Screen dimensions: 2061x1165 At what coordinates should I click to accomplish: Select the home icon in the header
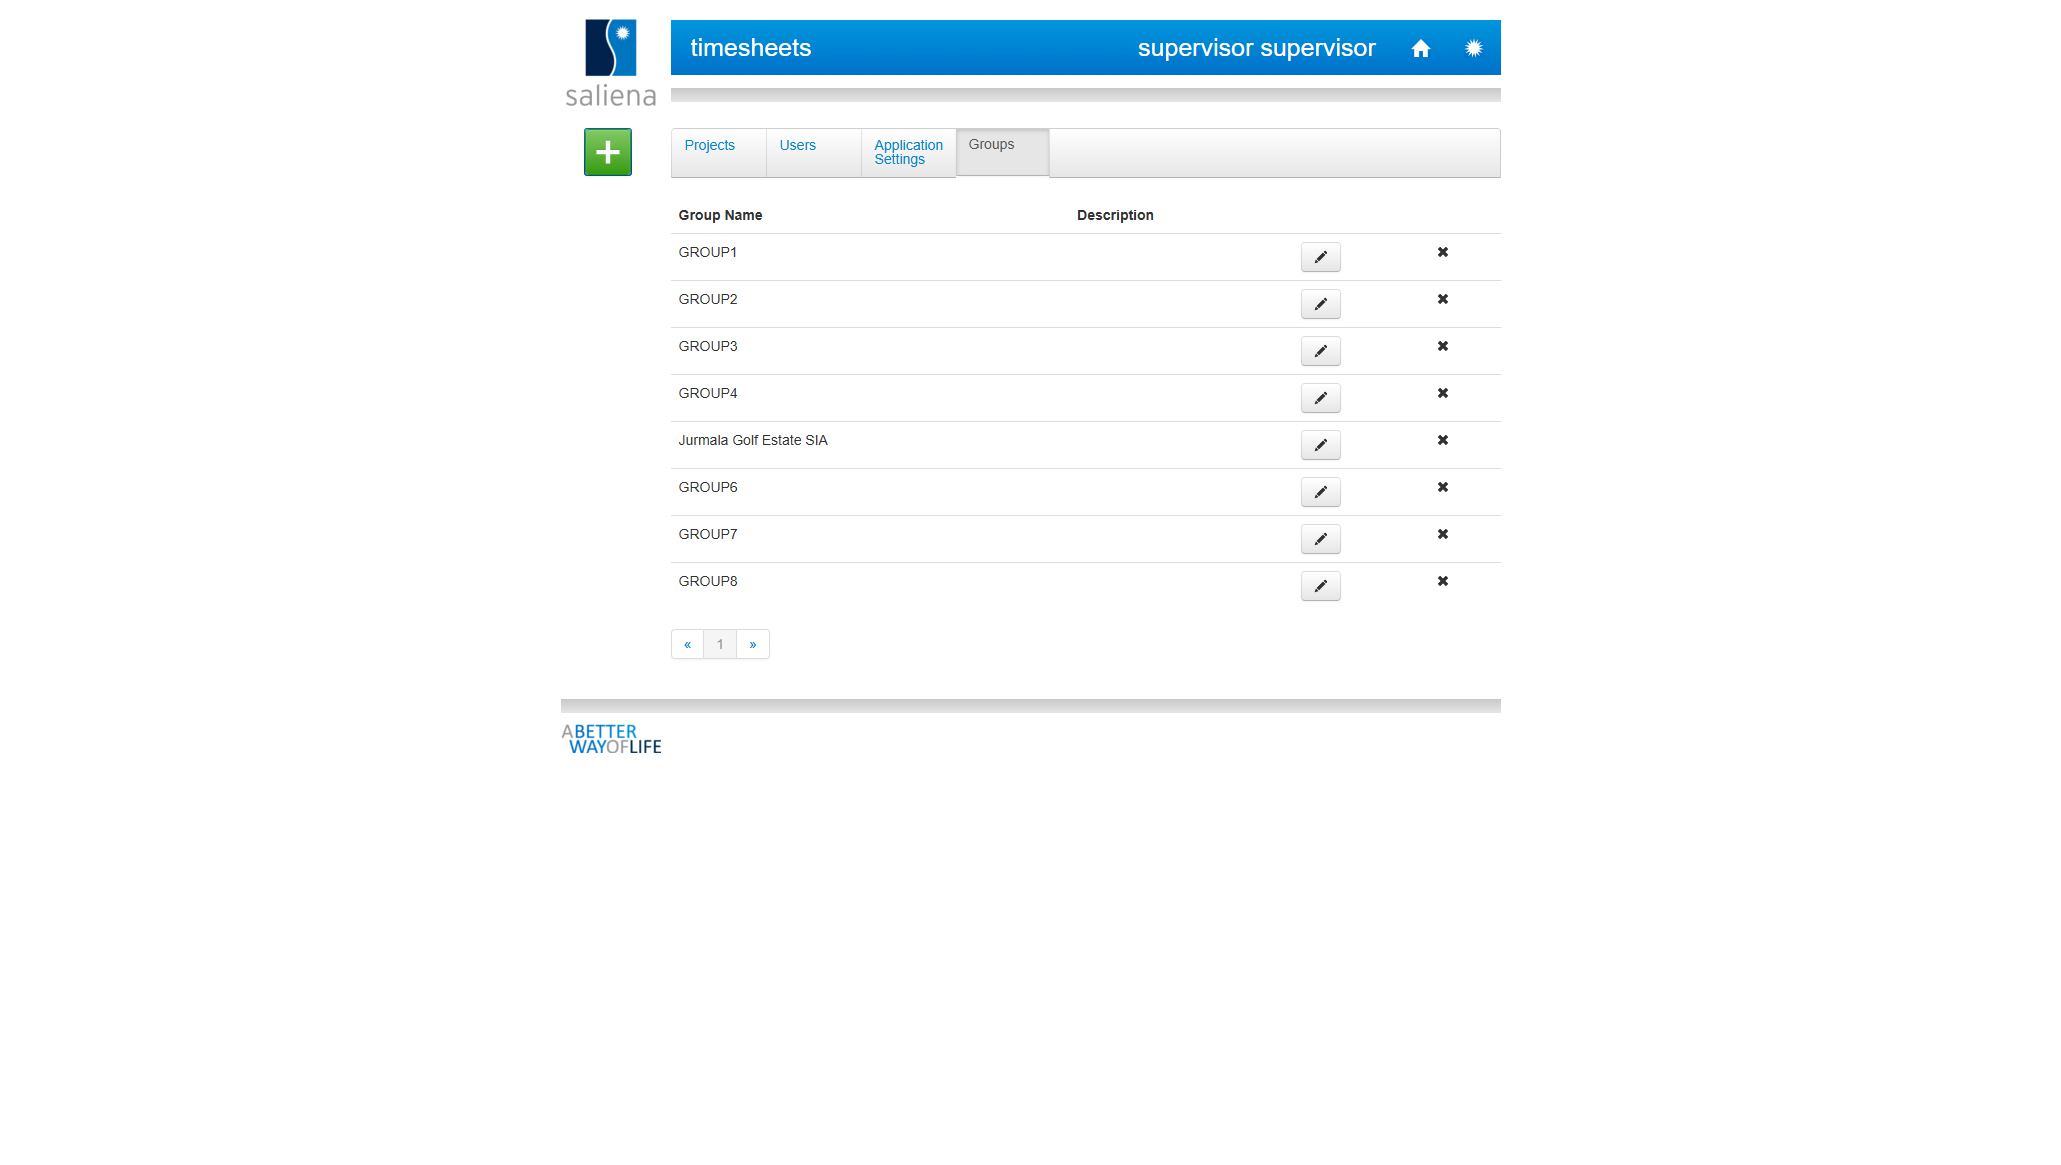pyautogui.click(x=1421, y=47)
